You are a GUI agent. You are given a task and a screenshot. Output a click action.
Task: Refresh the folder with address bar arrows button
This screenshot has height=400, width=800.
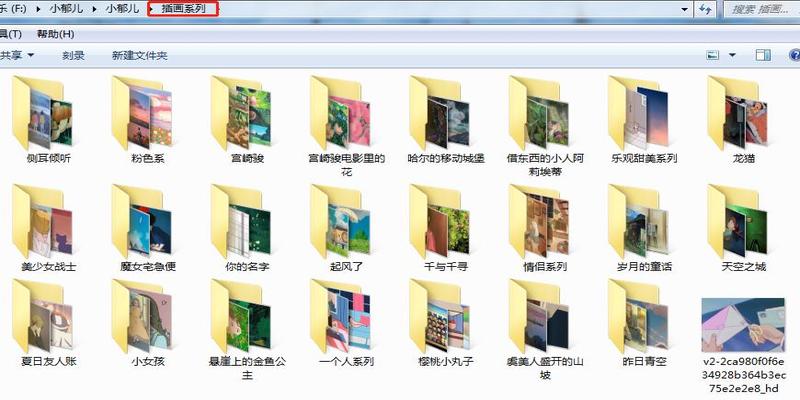pos(705,9)
